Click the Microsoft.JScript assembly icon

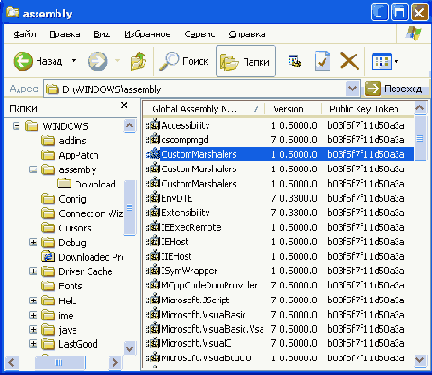[x=153, y=300]
